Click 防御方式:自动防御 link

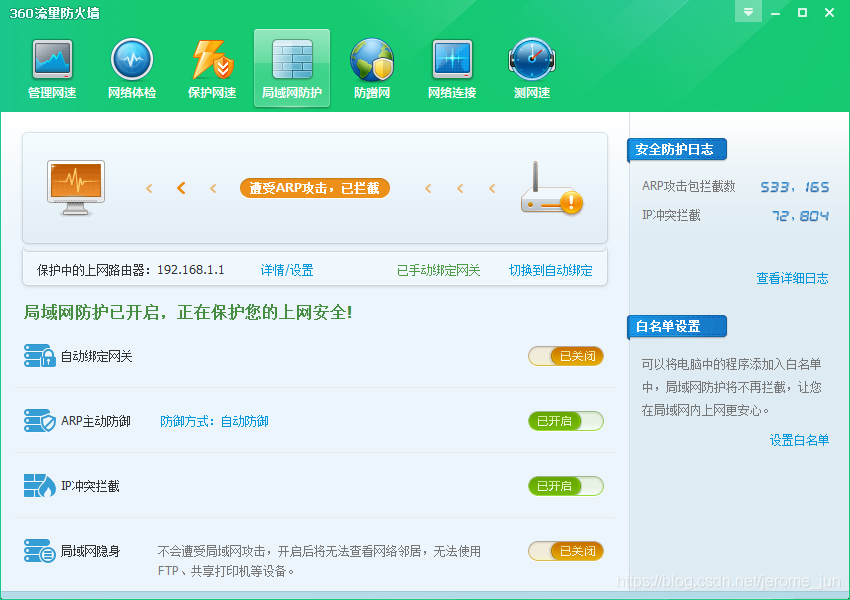[214, 421]
